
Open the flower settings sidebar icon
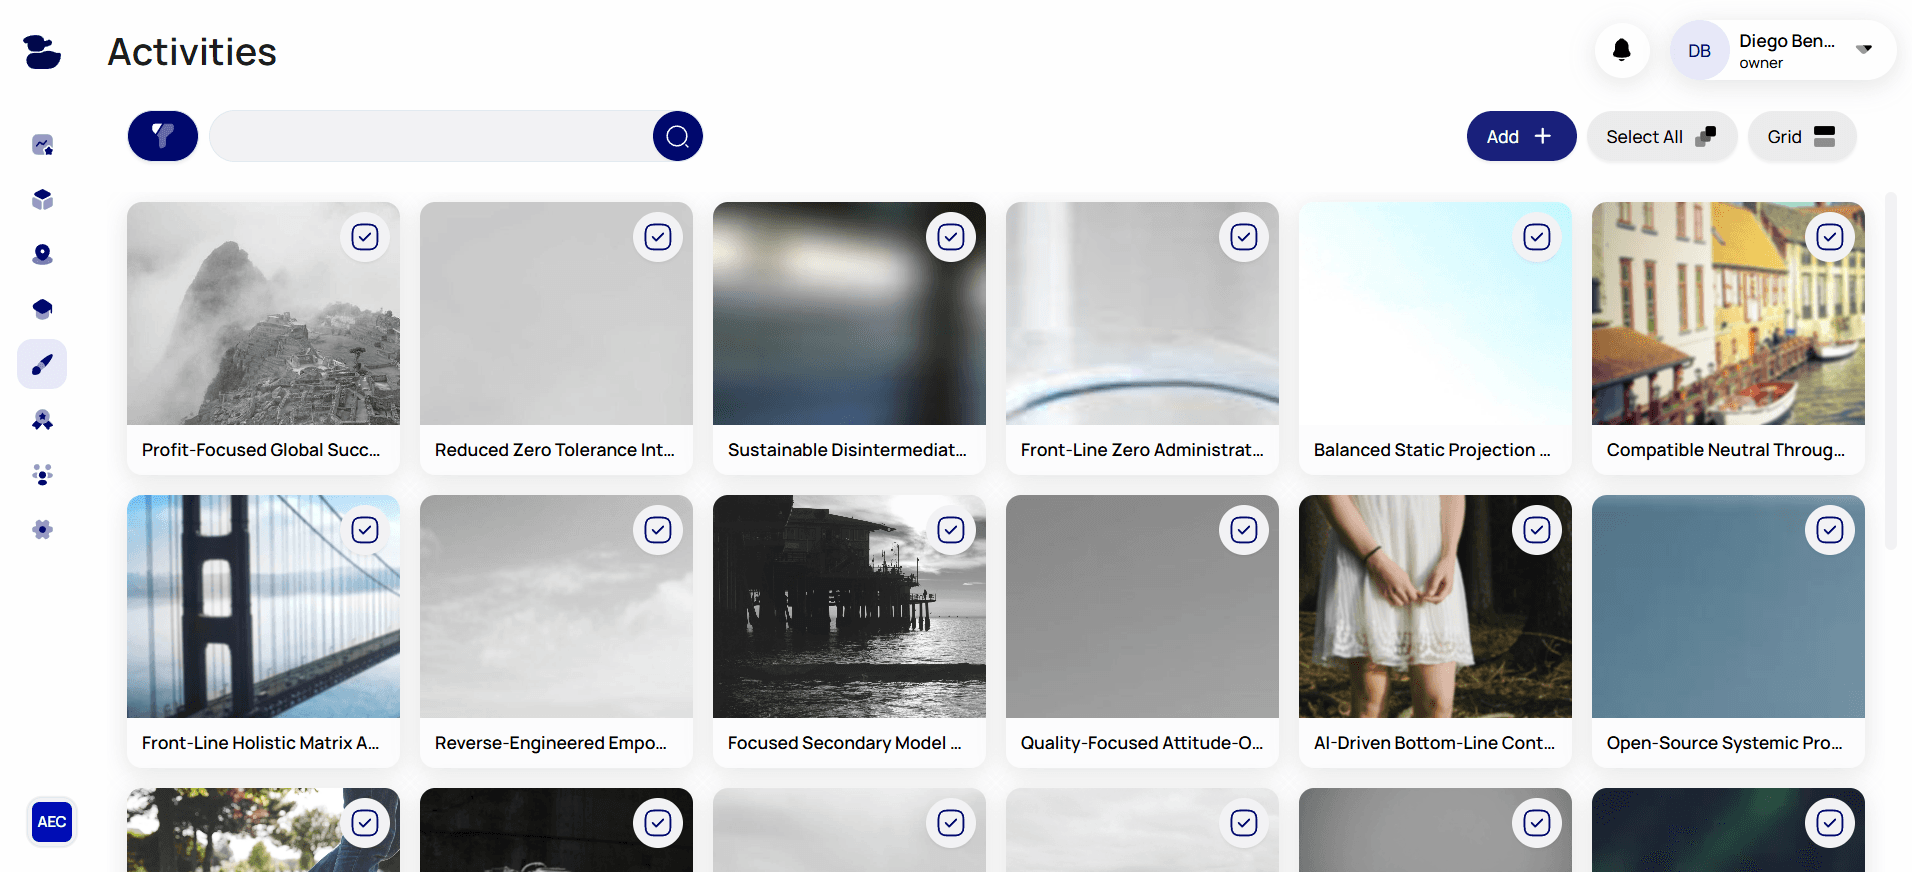(x=42, y=529)
